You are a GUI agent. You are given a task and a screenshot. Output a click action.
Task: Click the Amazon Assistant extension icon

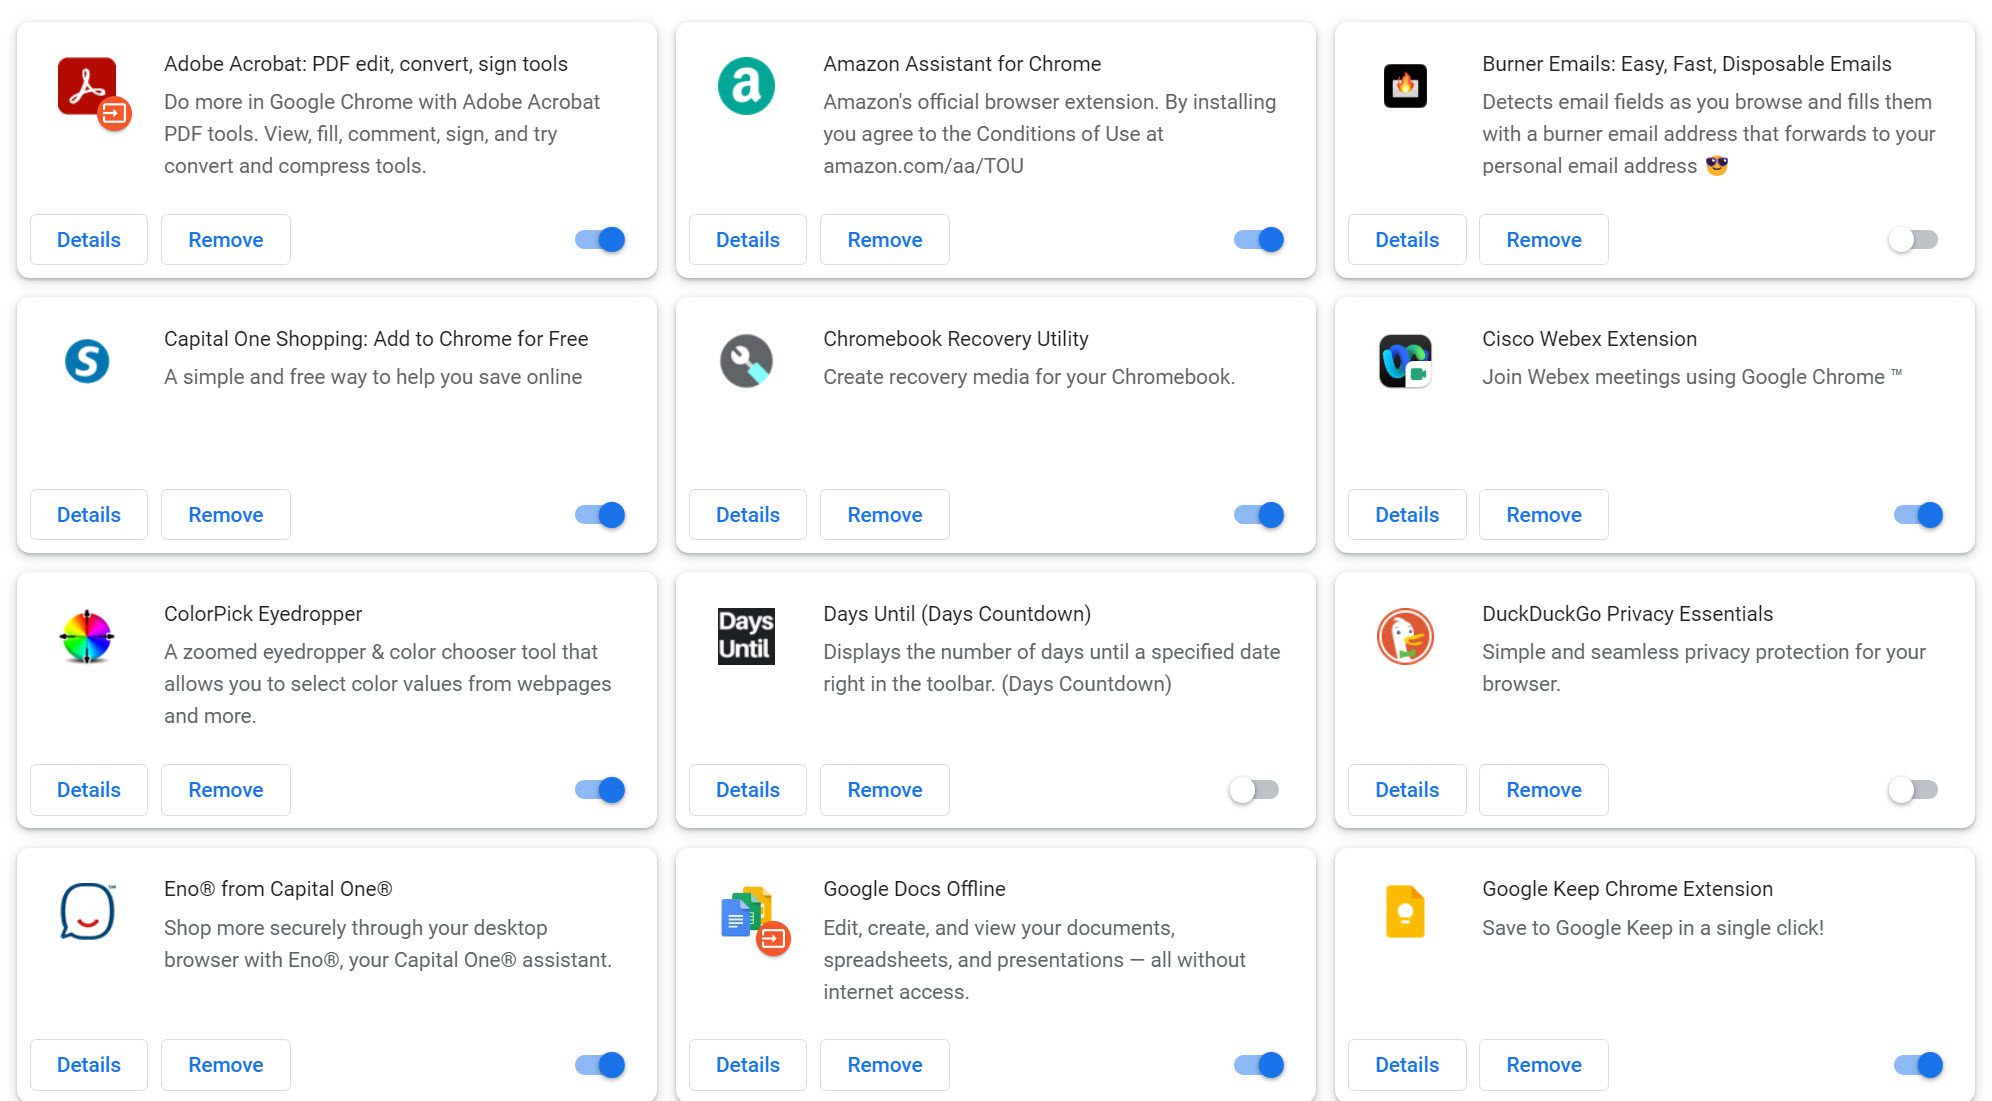pos(746,86)
